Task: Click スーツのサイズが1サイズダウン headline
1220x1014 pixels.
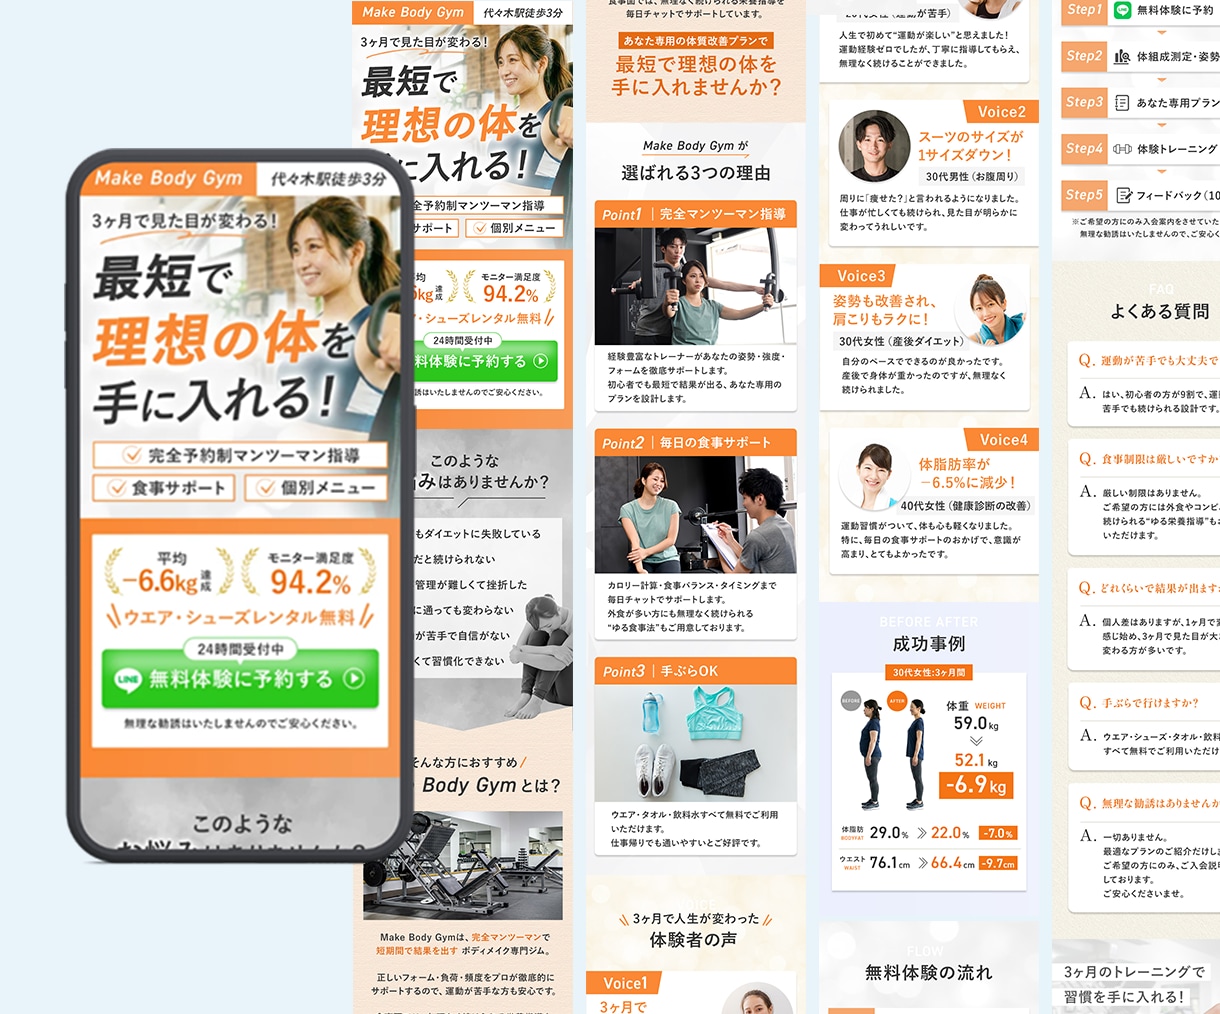Action: coord(970,146)
